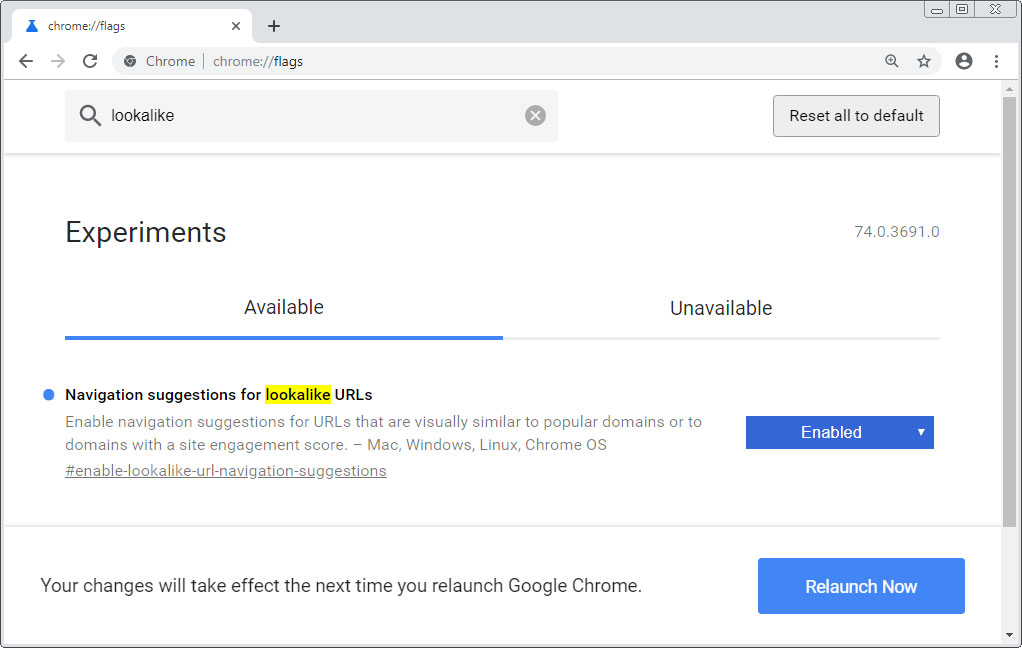Viewport: 1022px width, 648px height.
Task: Click the Chrome logo in the address bar
Action: coord(129,61)
